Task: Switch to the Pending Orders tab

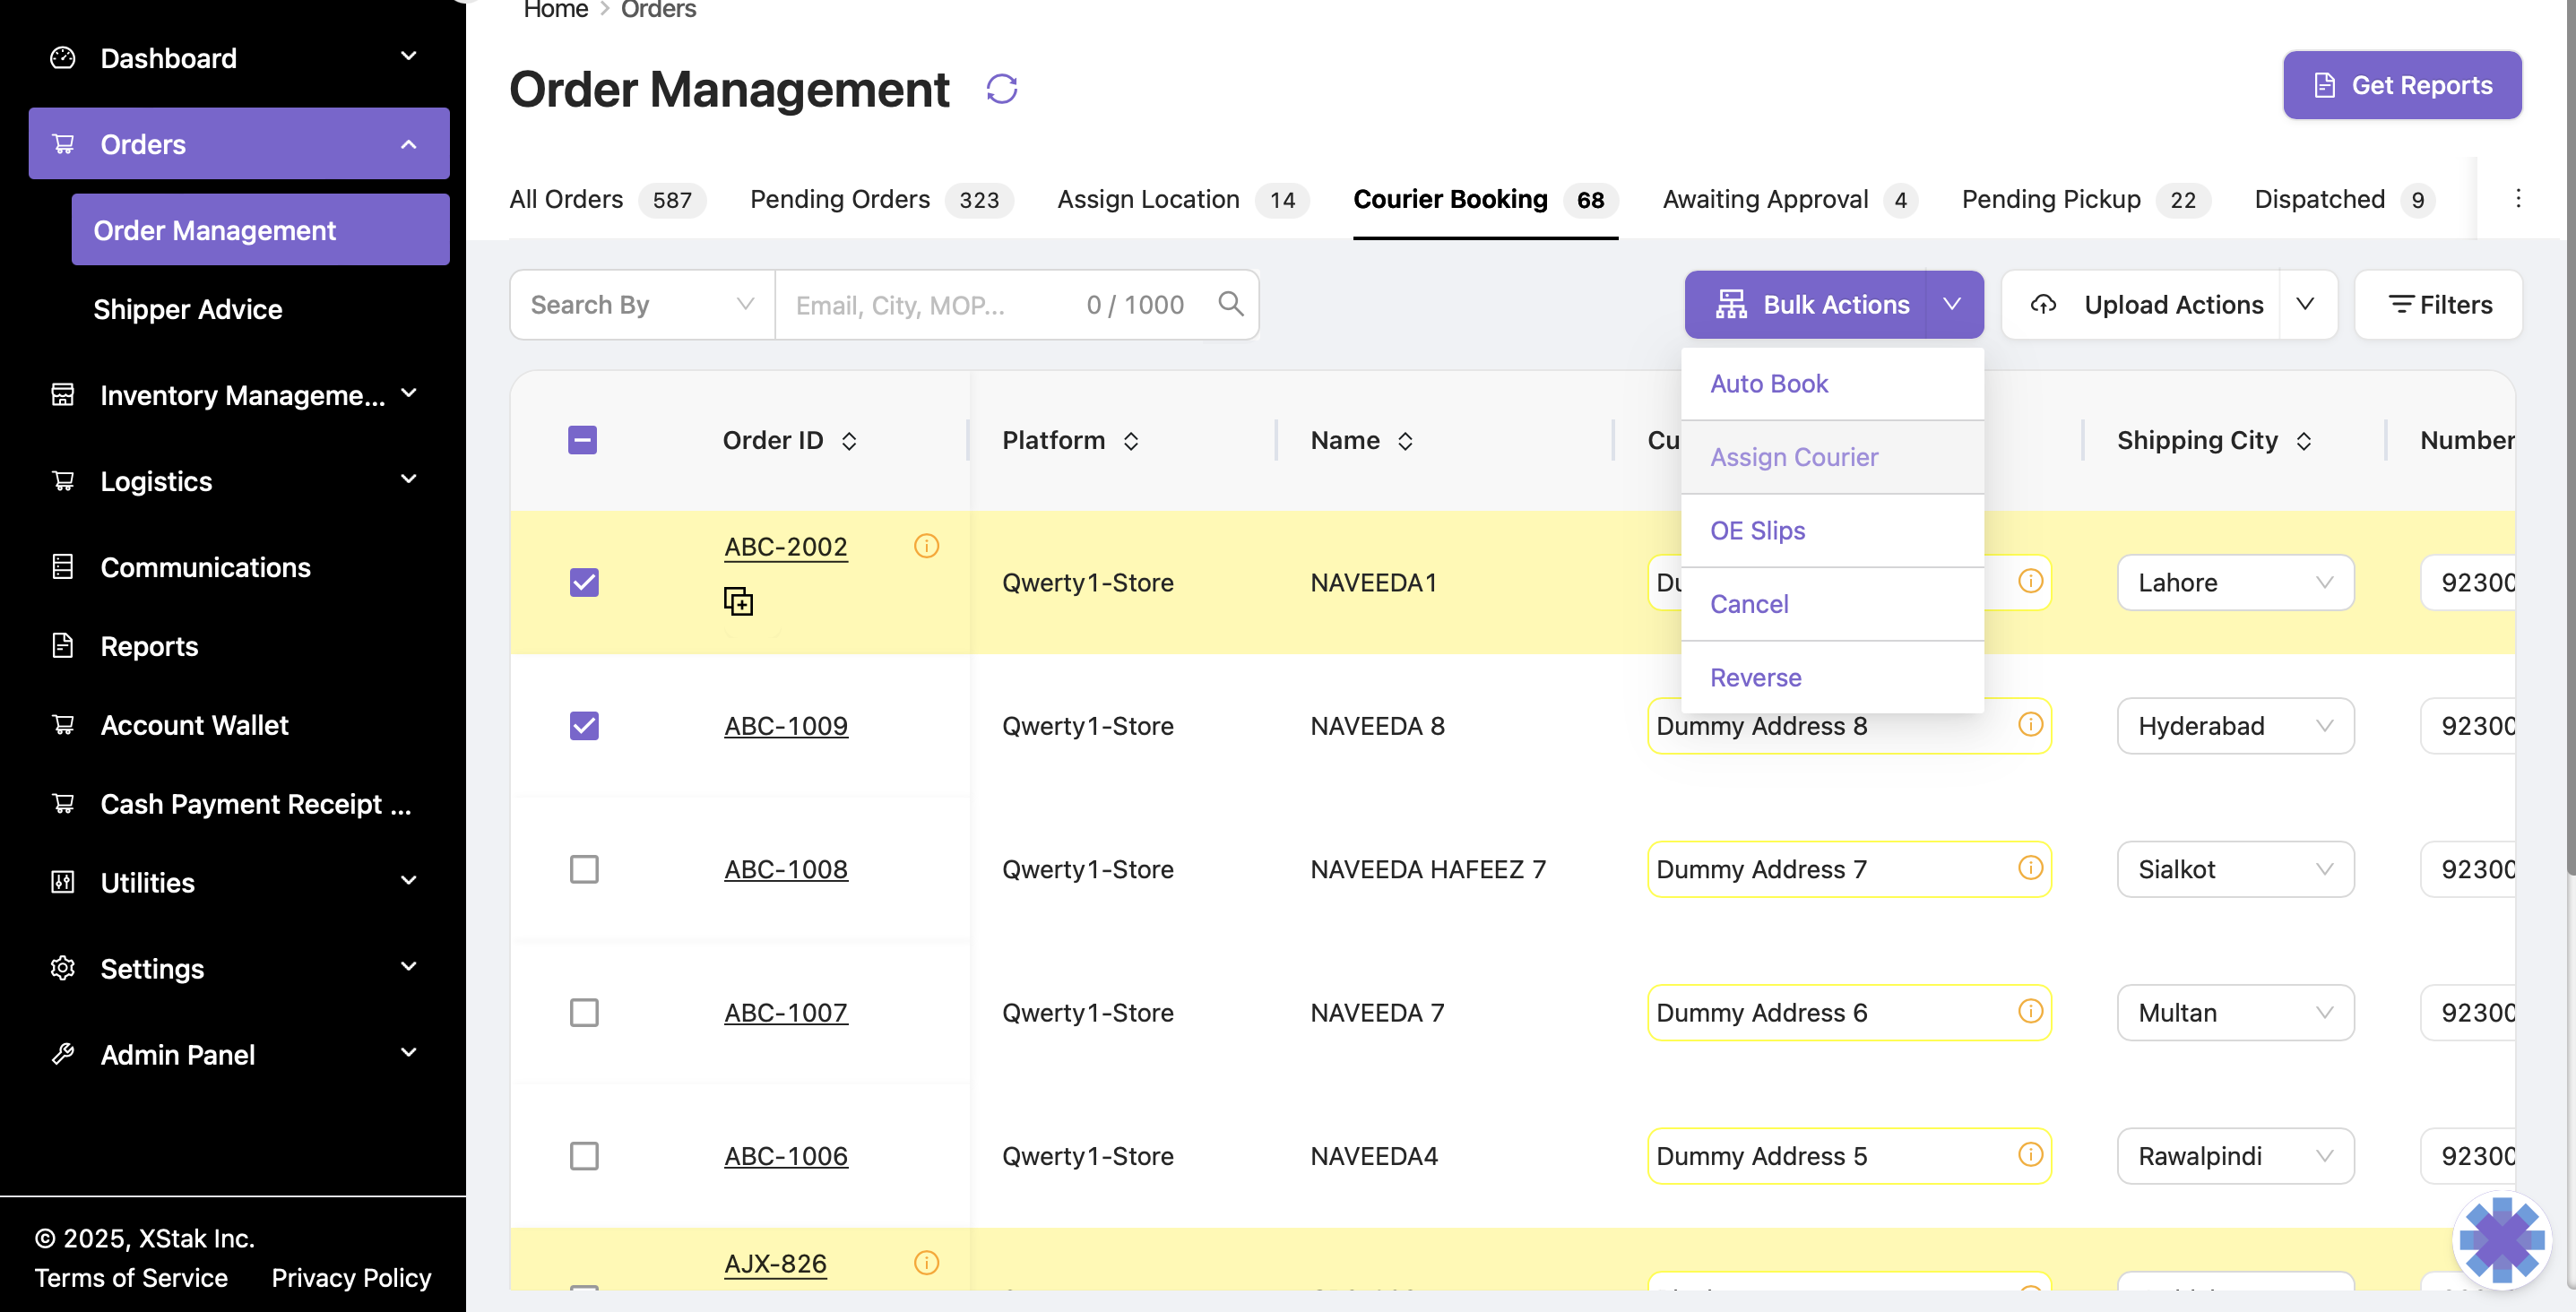Action: point(881,199)
